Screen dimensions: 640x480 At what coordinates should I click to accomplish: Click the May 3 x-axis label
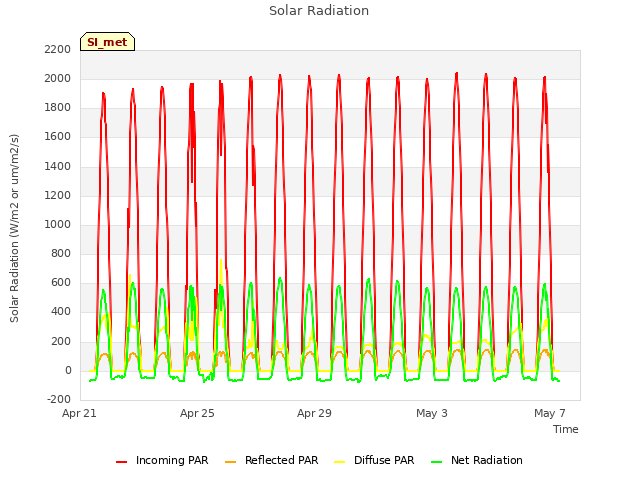click(432, 413)
